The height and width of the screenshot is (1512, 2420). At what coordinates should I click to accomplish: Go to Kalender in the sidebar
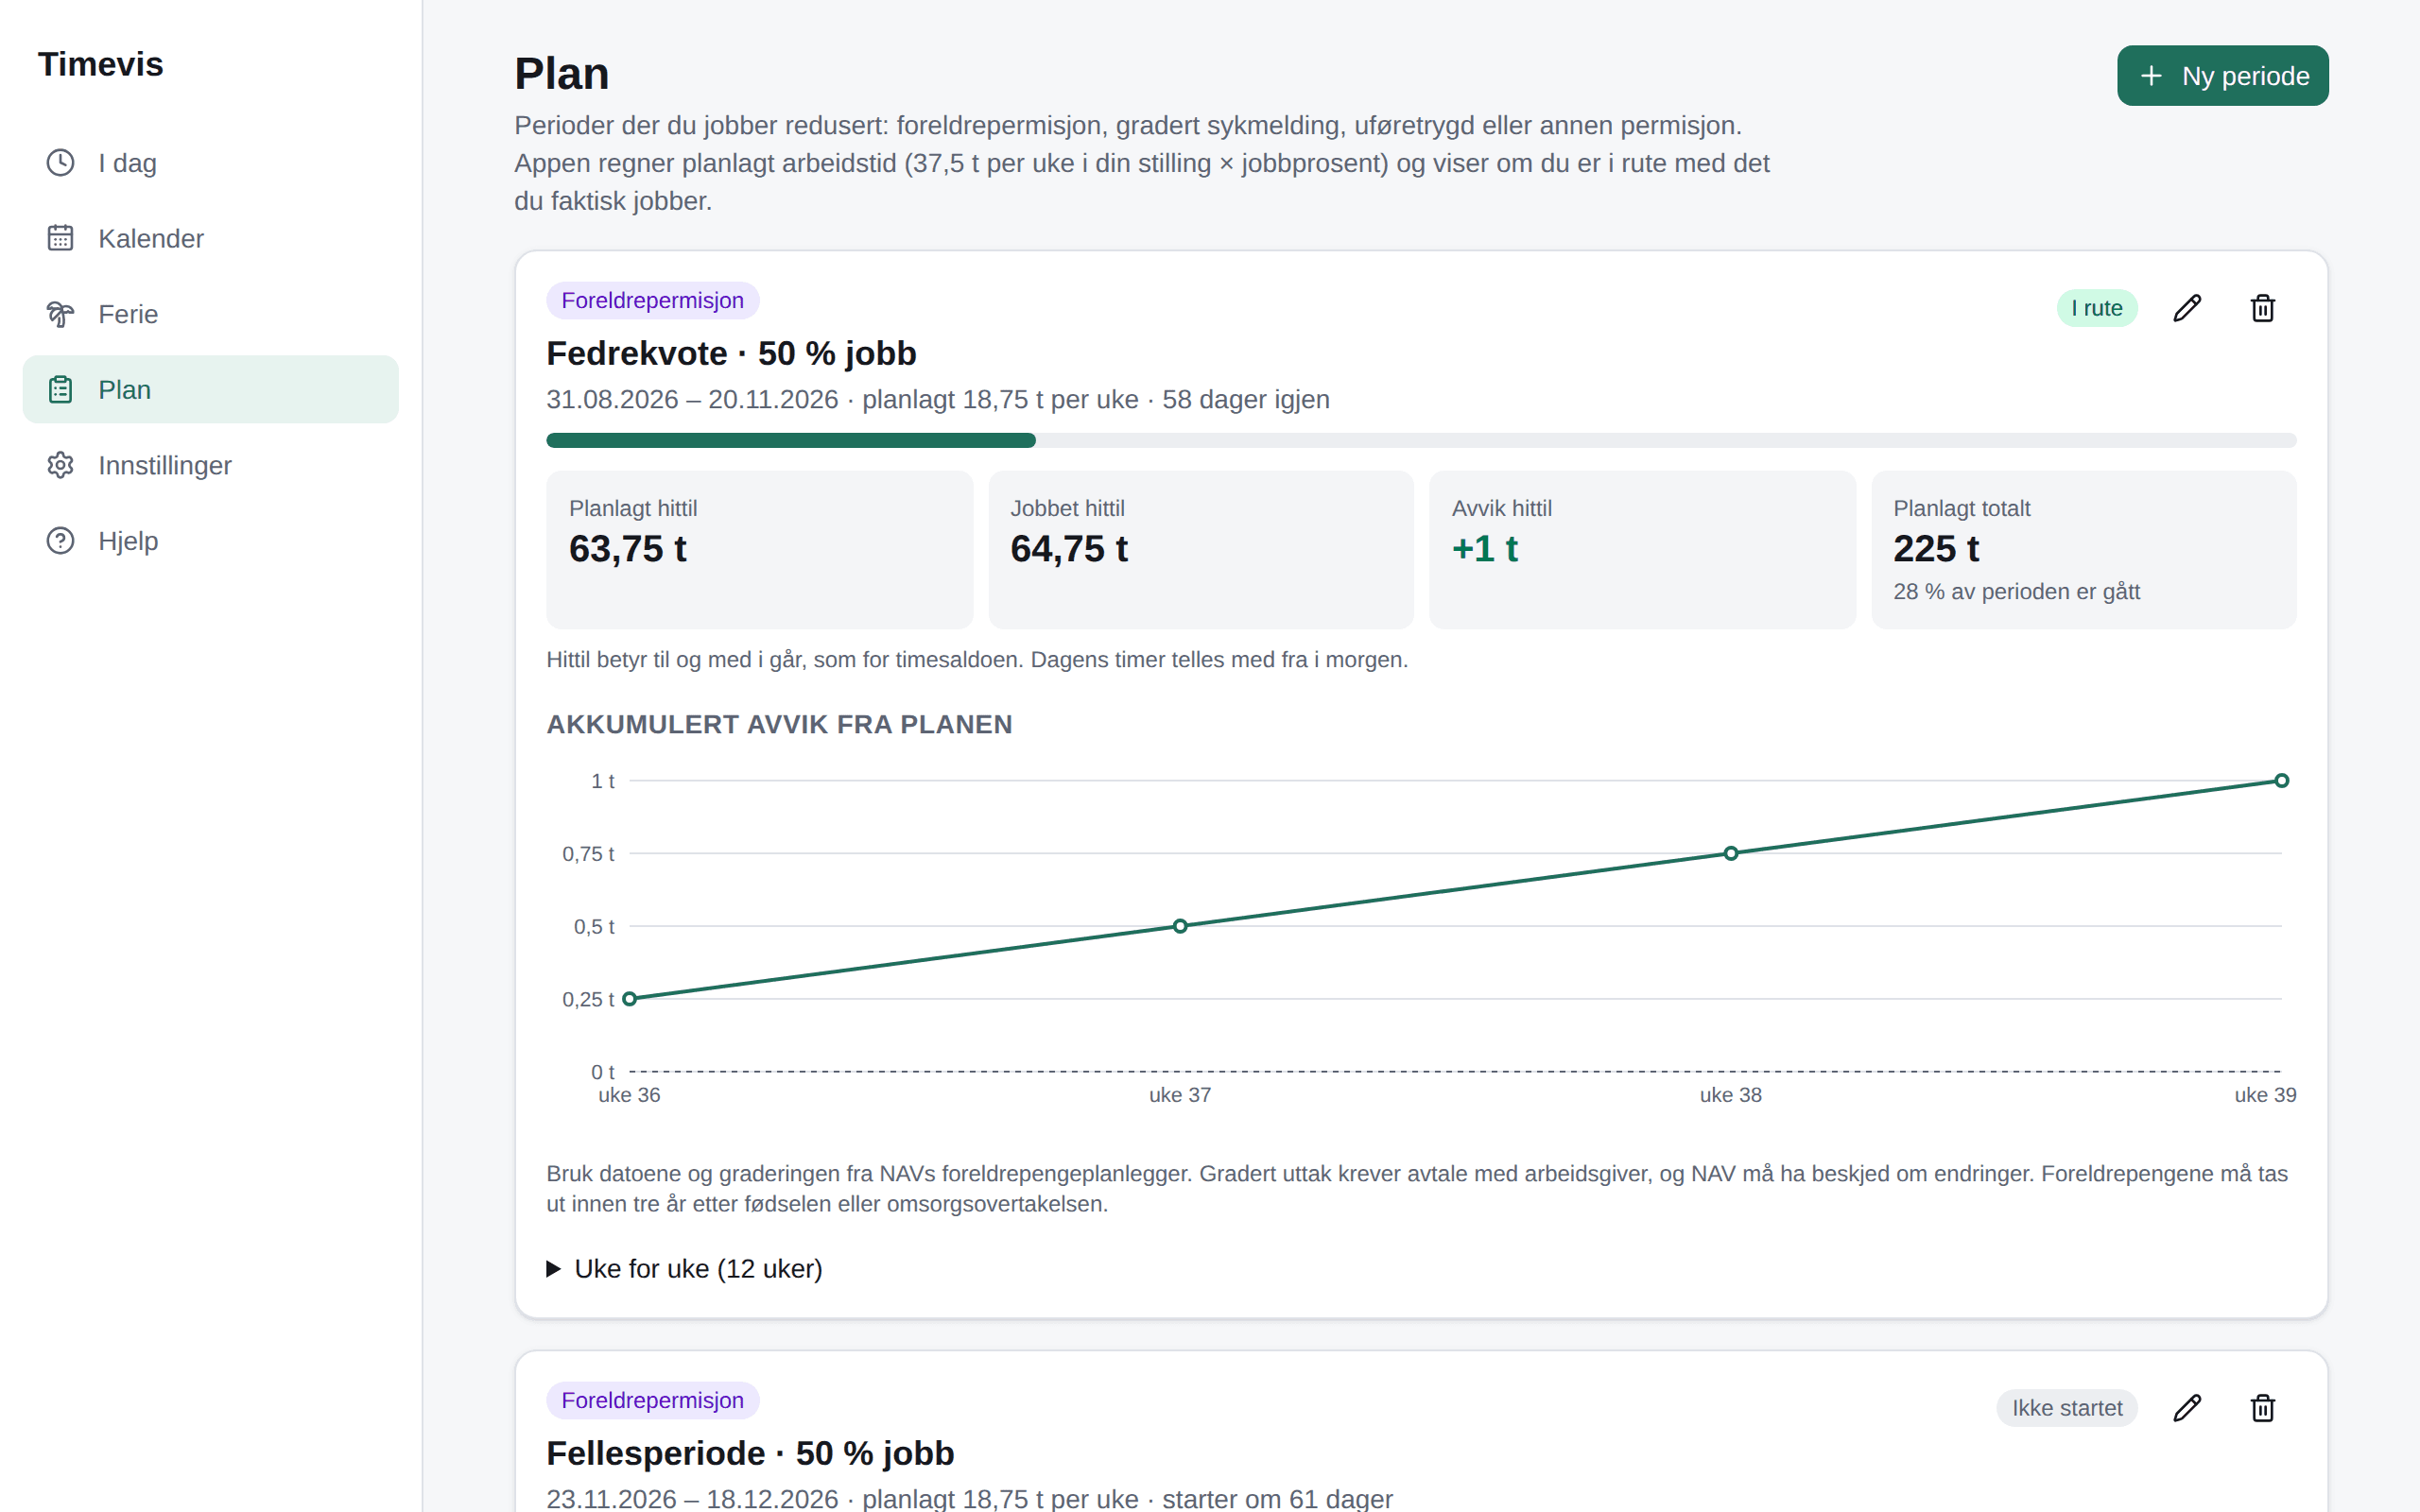tap(210, 238)
